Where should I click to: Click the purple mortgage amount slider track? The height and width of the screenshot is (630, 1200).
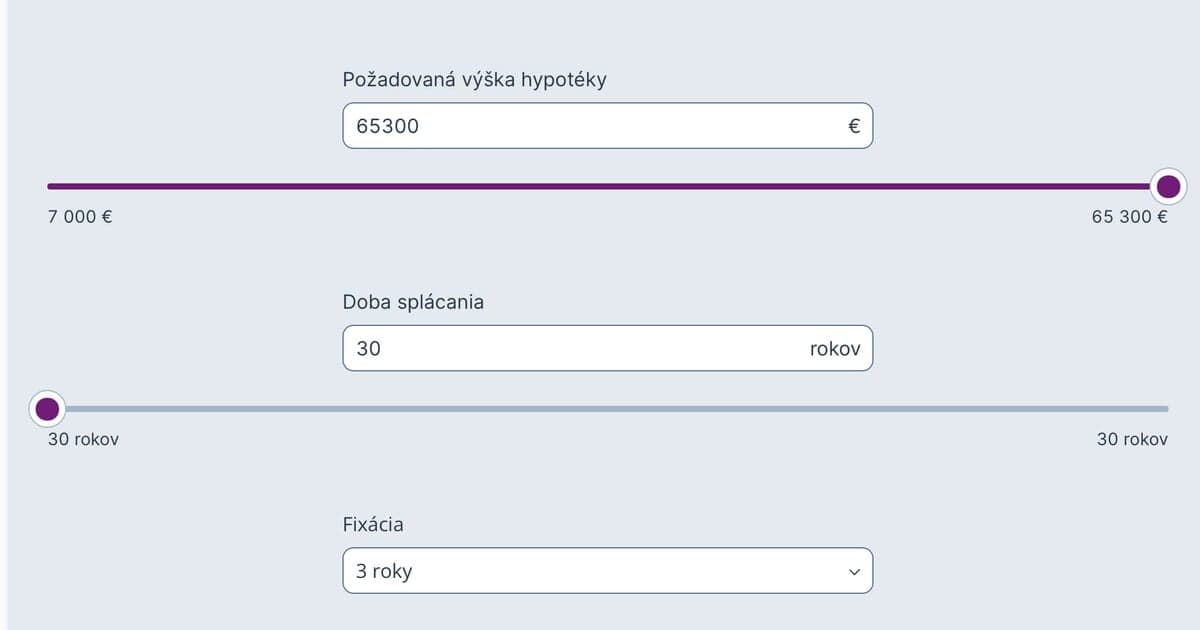pos(600,184)
